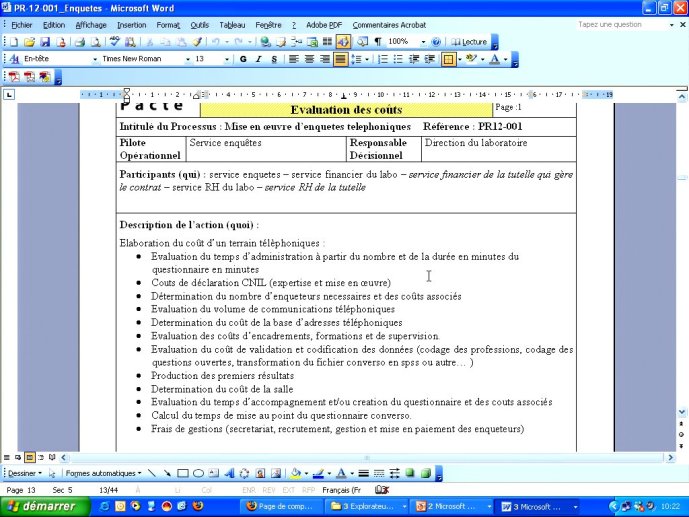
Task: Open the zoom 100% dropdown
Action: pyautogui.click(x=423, y=42)
